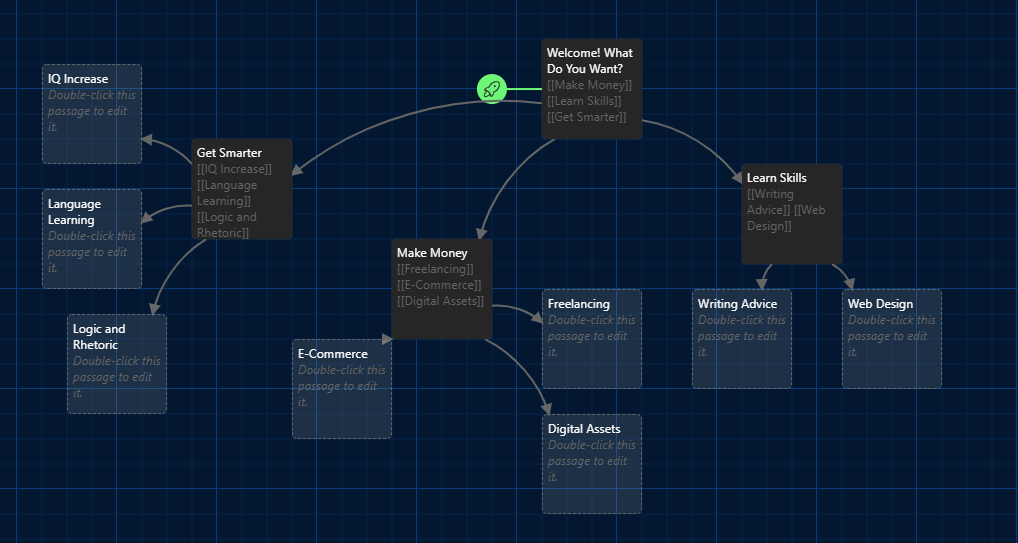Pick the empty IQ Increase passage
The height and width of the screenshot is (543, 1018).
point(91,113)
